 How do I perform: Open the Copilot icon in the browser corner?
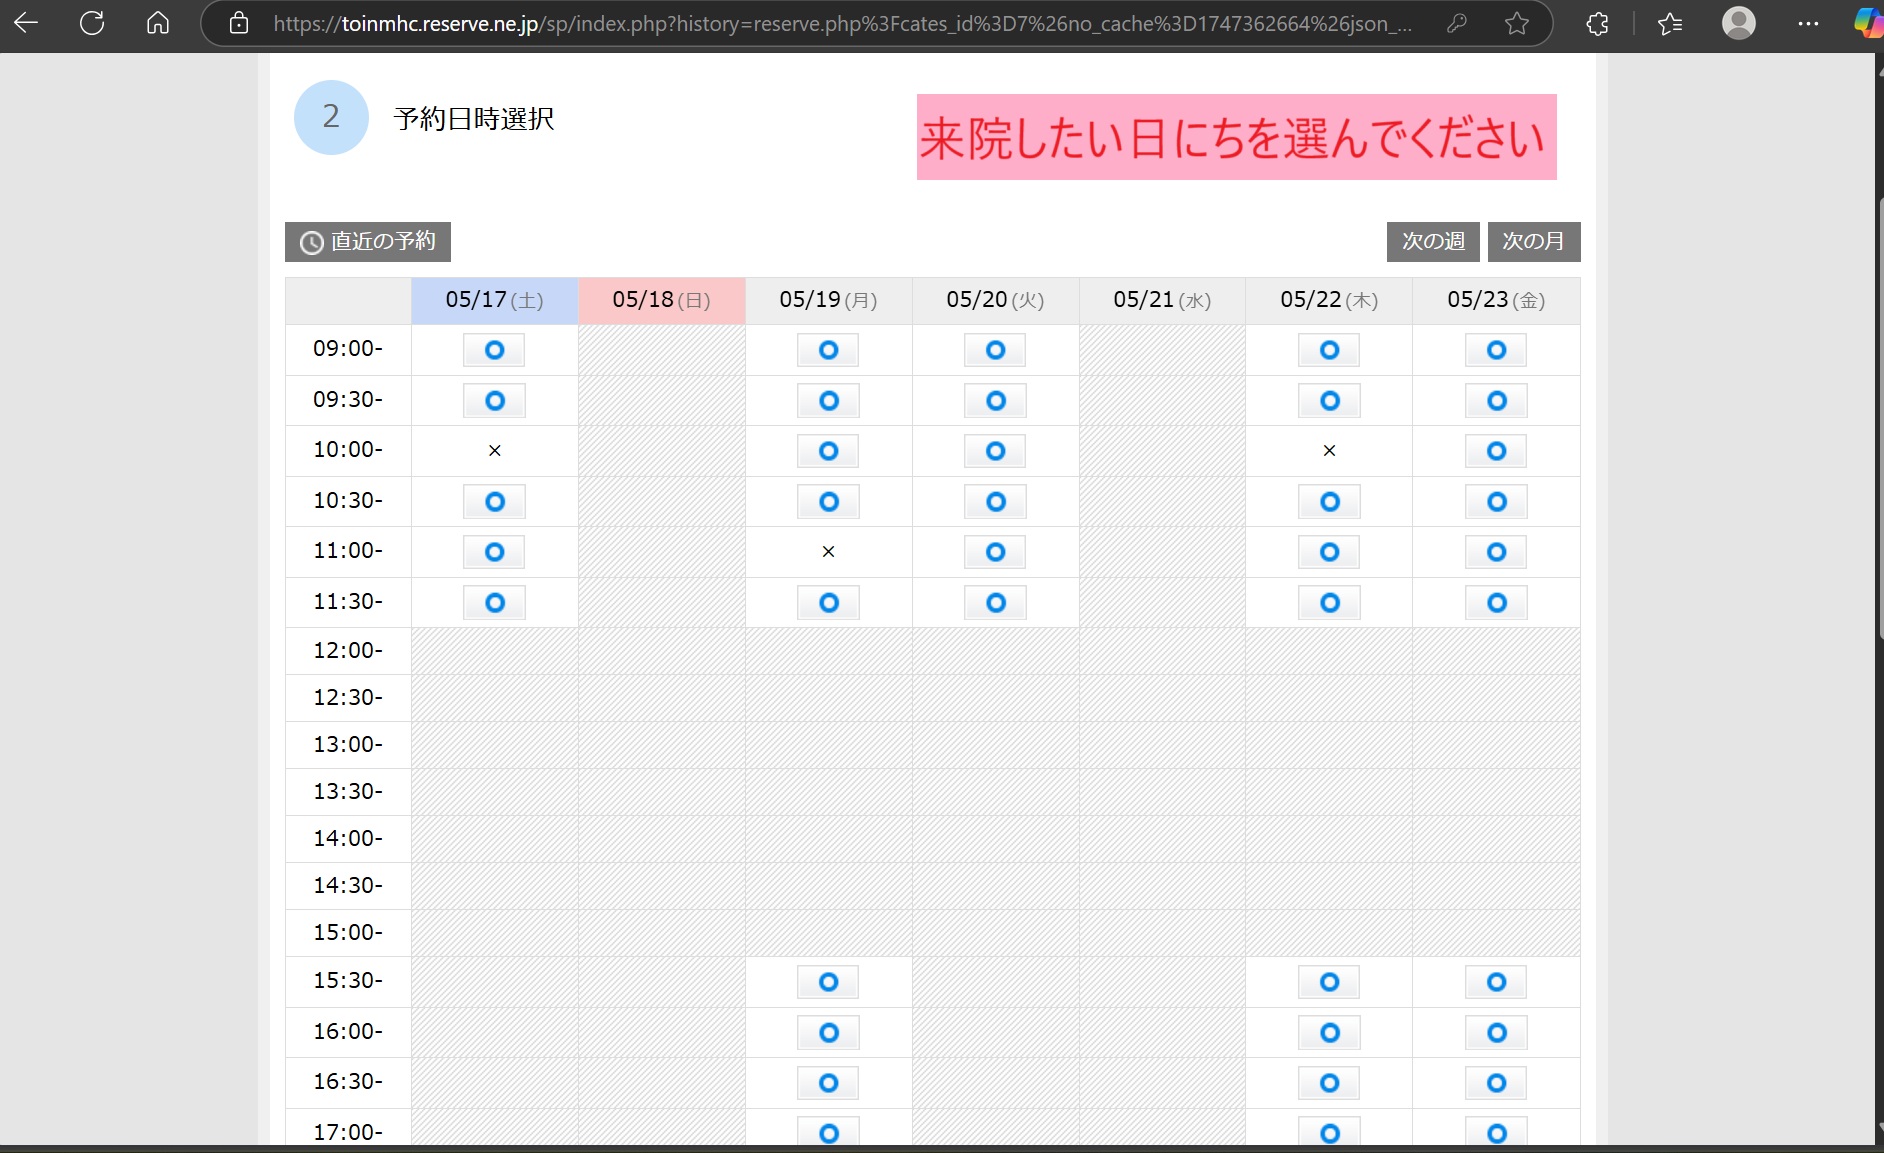tap(1866, 23)
